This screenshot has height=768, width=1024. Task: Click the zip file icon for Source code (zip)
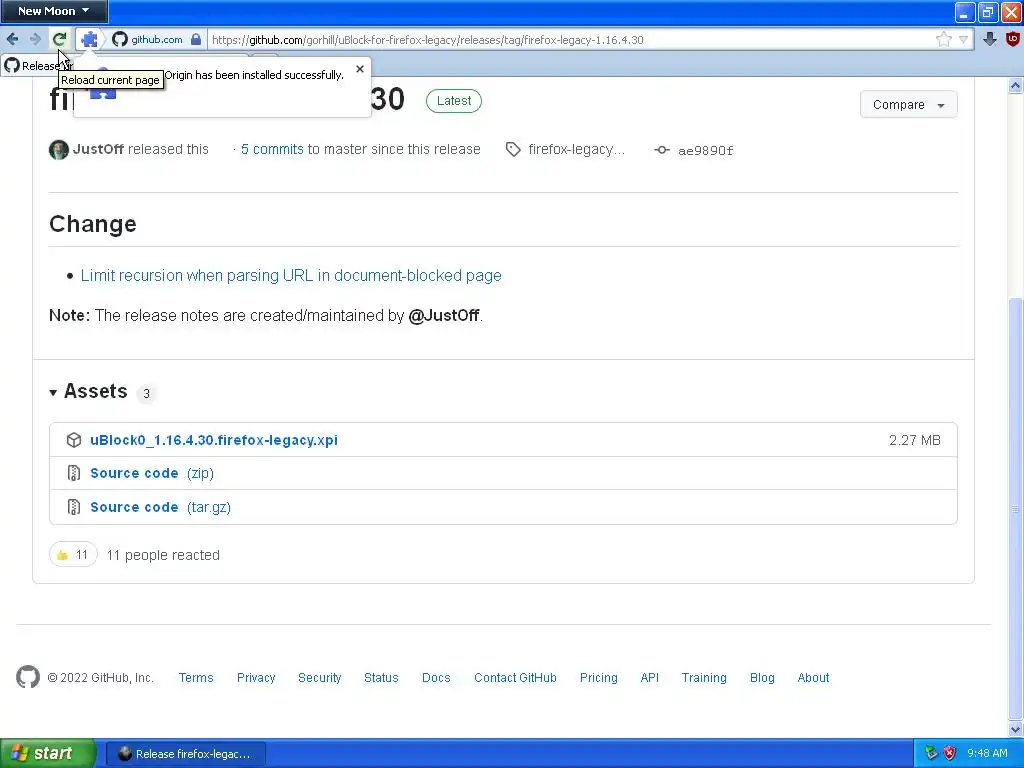pyautogui.click(x=74, y=473)
